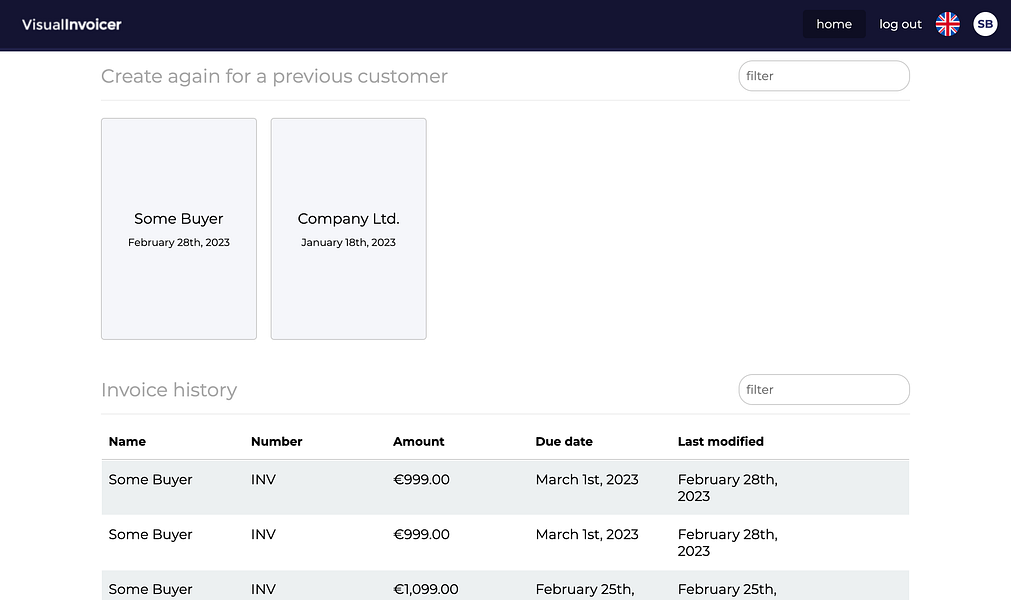
Task: Sort by the Number column header
Action: tap(276, 441)
